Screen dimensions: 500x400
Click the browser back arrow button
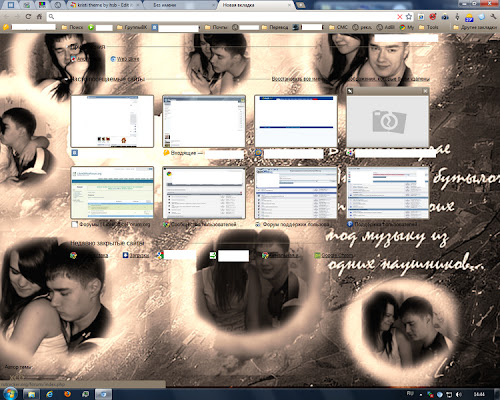coord(6,17)
